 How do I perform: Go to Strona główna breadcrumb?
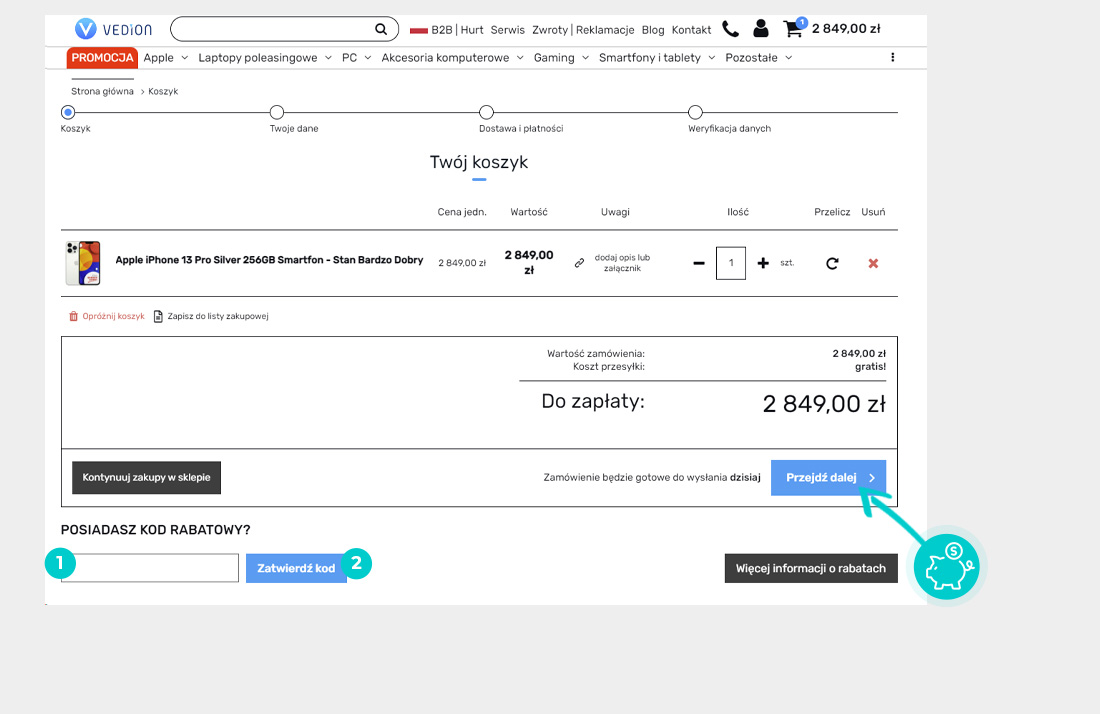coord(102,91)
